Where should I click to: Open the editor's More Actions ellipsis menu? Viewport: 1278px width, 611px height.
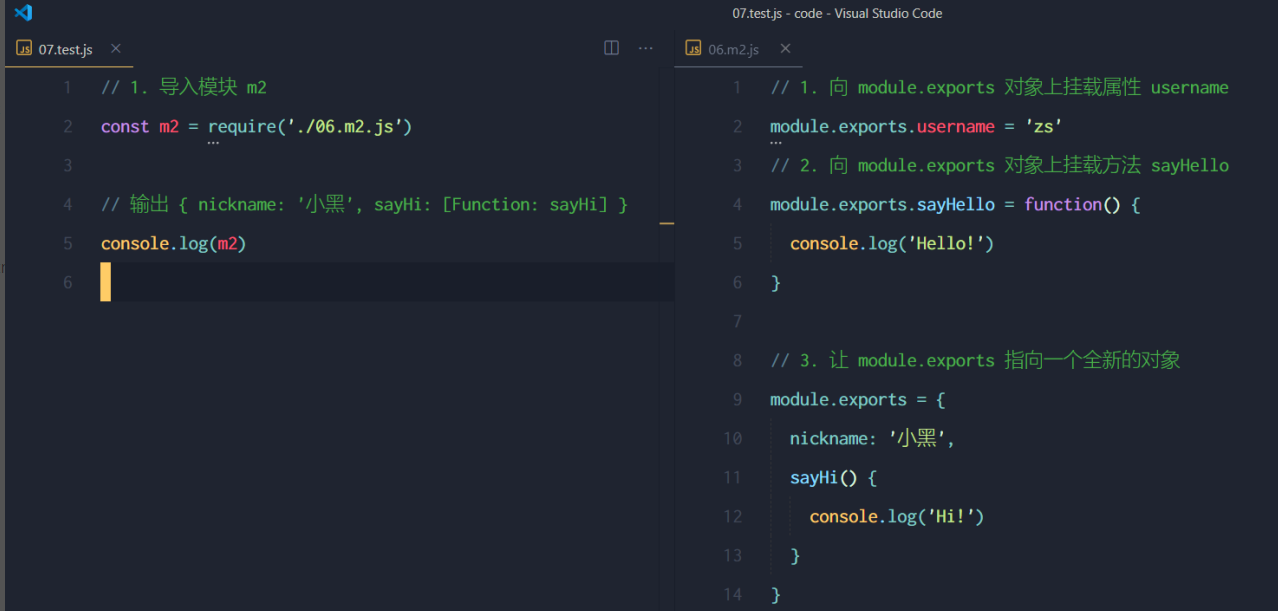point(645,48)
